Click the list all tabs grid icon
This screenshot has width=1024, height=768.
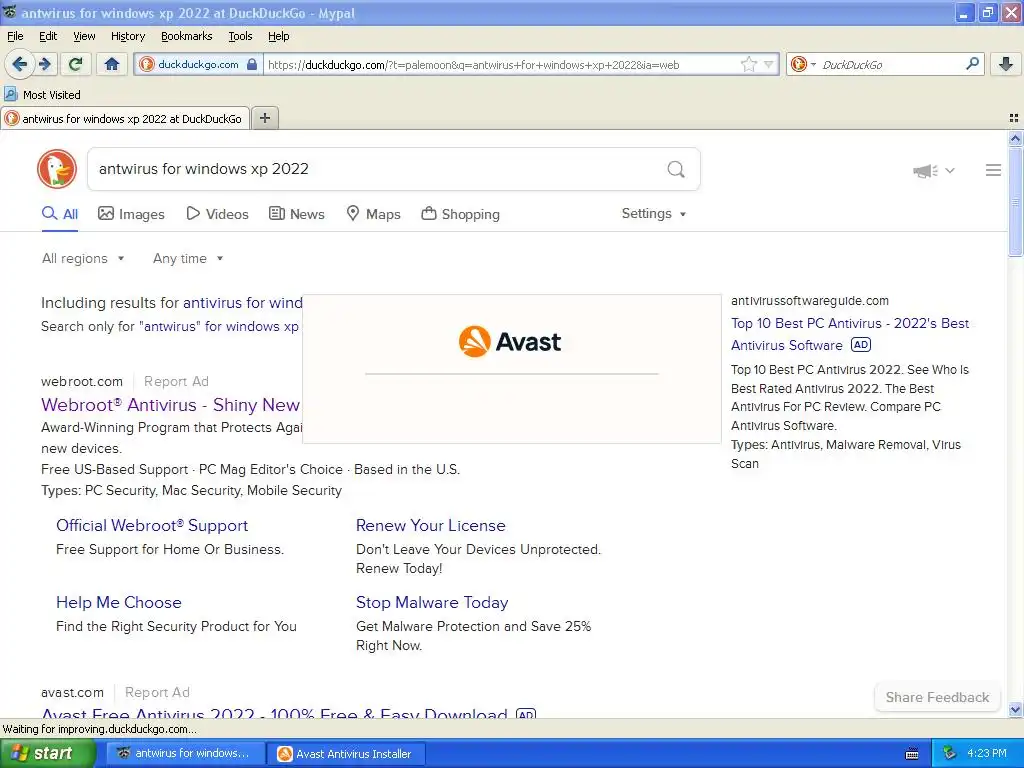(x=1014, y=118)
